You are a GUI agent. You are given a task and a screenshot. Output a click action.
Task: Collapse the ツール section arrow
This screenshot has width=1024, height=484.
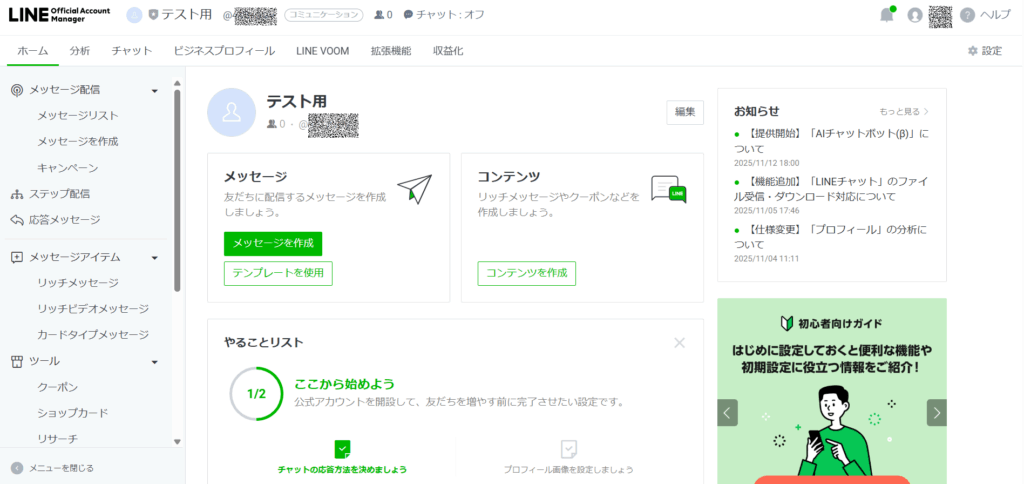tap(155, 362)
